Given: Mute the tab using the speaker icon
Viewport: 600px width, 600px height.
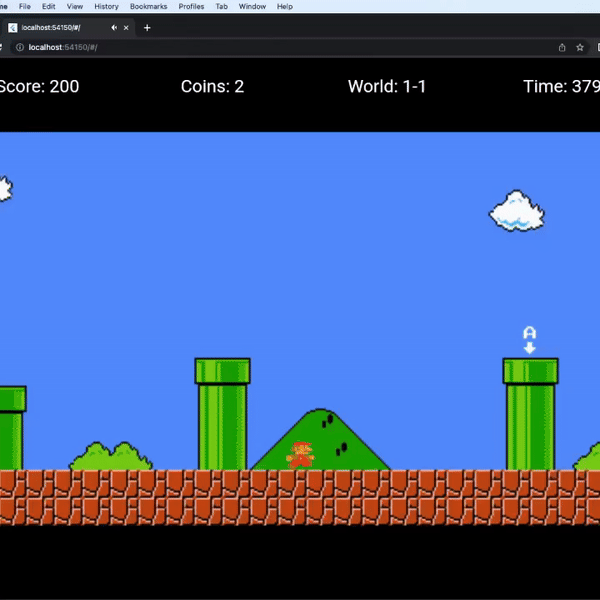Looking at the screenshot, I should (114, 28).
